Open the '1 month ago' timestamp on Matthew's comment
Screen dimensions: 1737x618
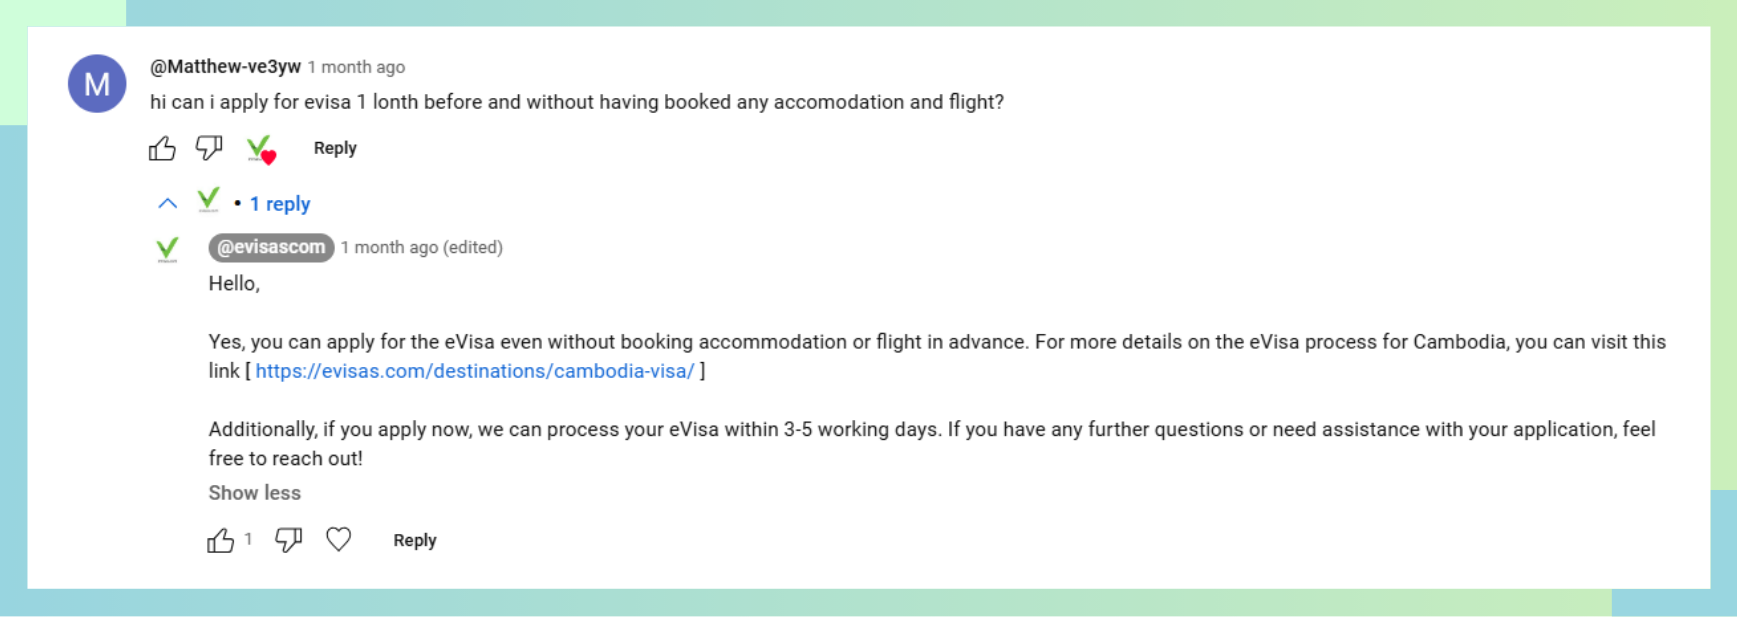tap(356, 67)
